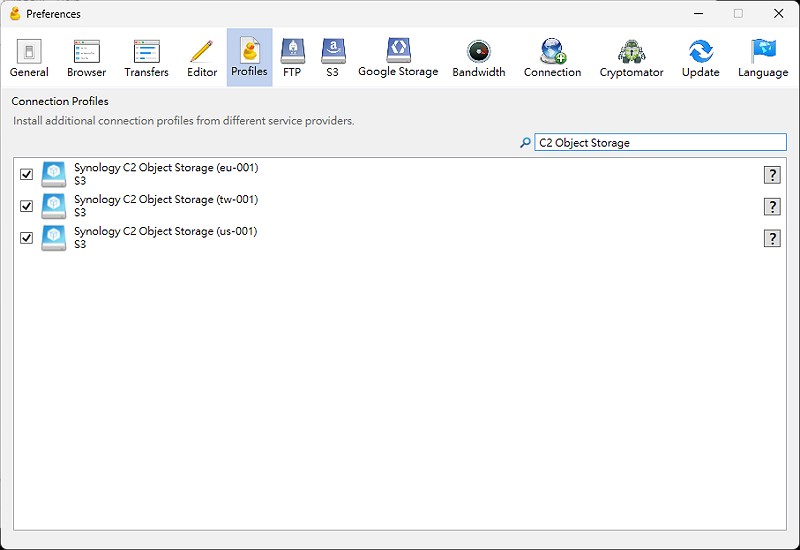This screenshot has width=800, height=550.
Task: Click the us-001 profile drive icon
Action: (54, 237)
